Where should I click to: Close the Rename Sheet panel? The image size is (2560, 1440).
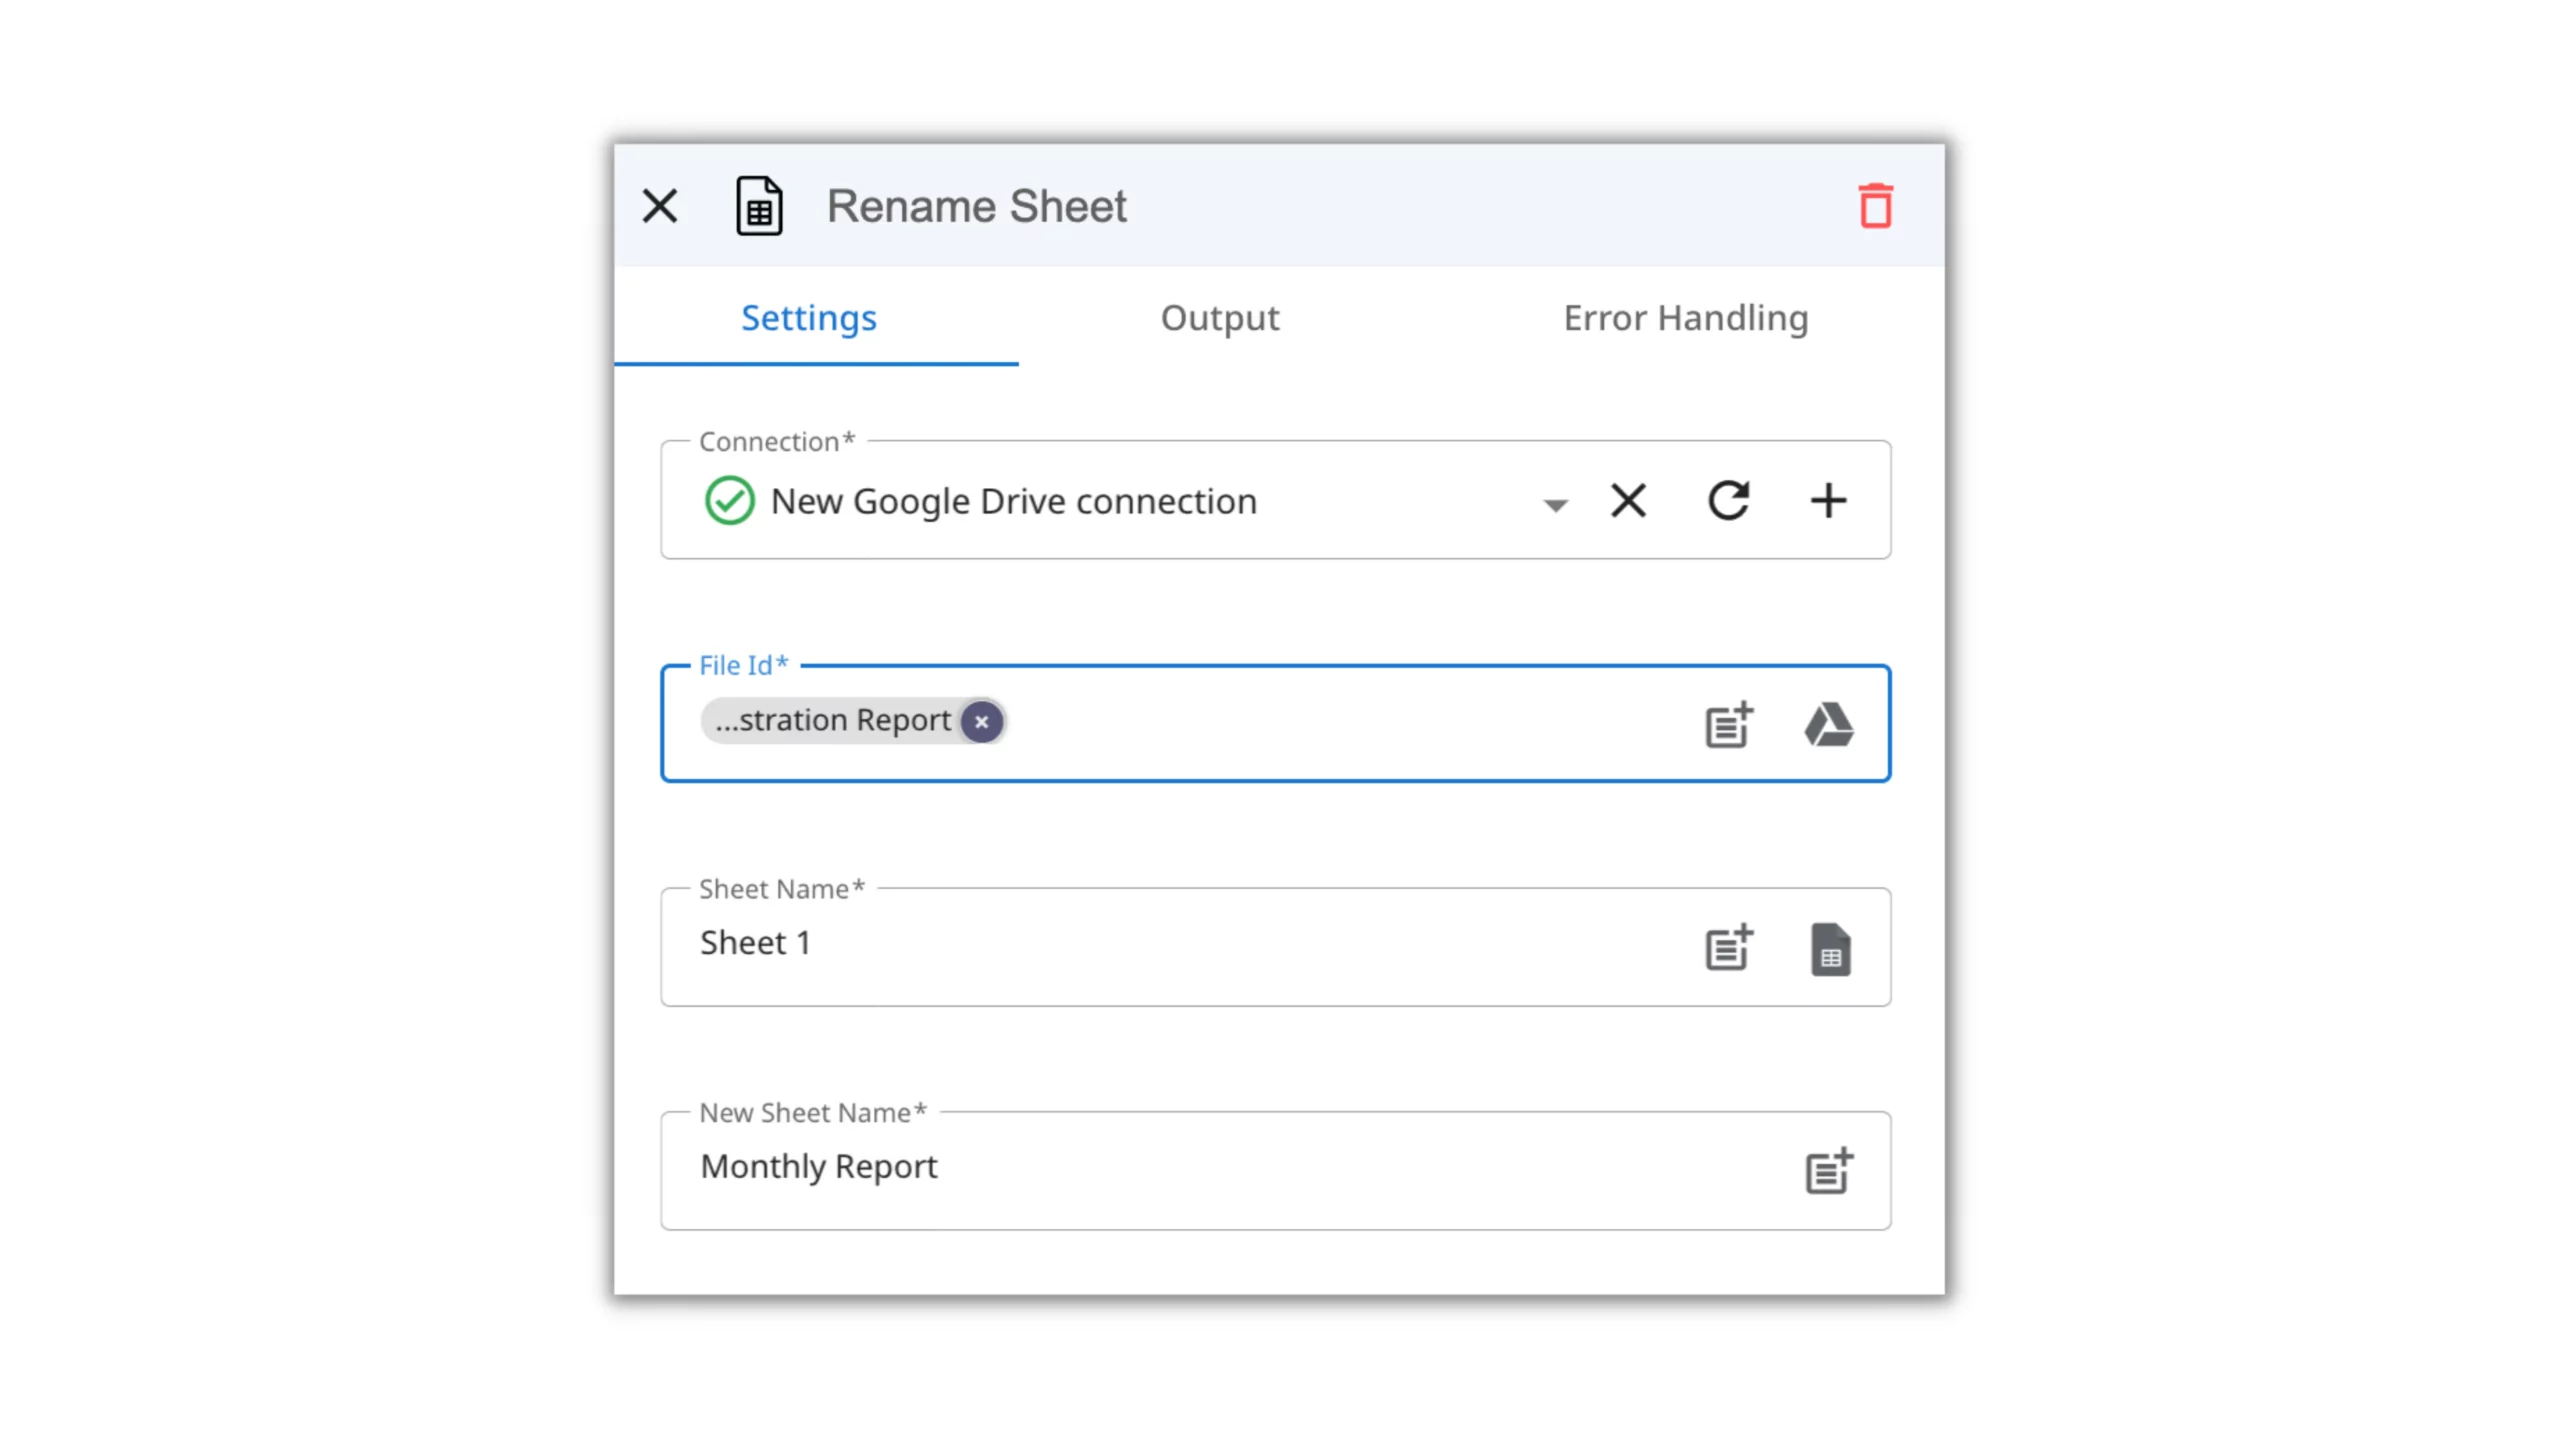coord(660,206)
